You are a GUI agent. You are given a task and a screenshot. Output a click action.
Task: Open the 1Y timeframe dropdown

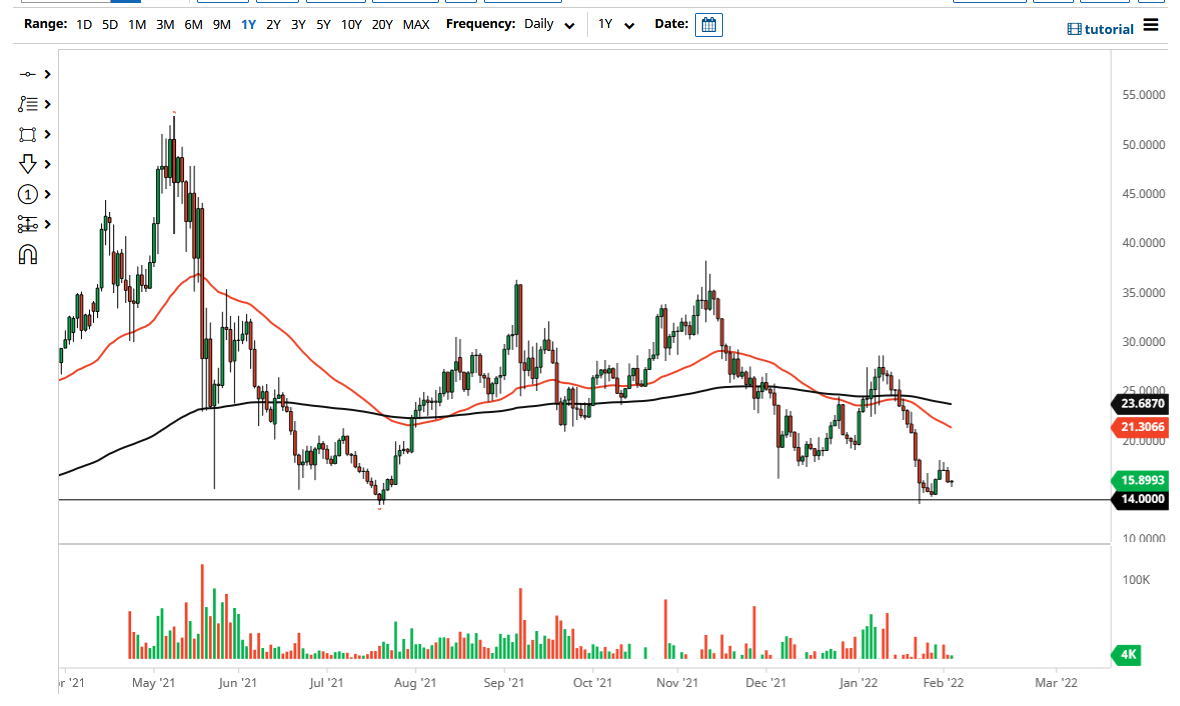coord(614,24)
